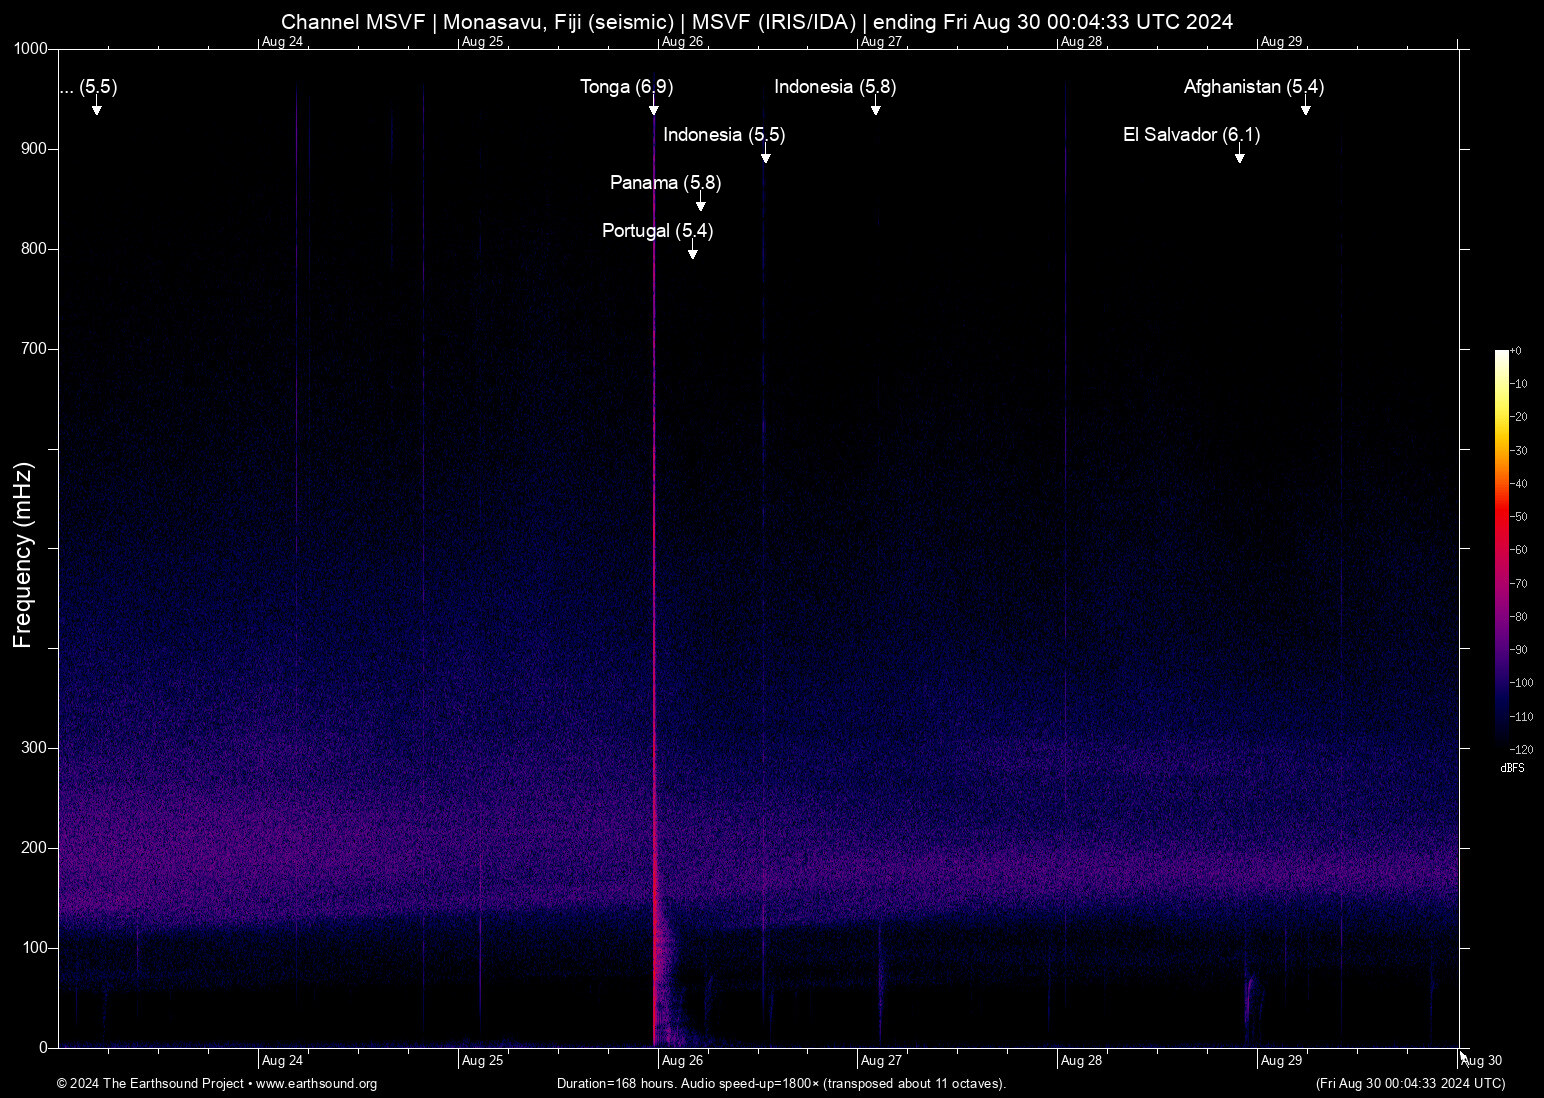Click the arrow below Afghanistan (5.4)
The image size is (1544, 1098).
click(1305, 108)
